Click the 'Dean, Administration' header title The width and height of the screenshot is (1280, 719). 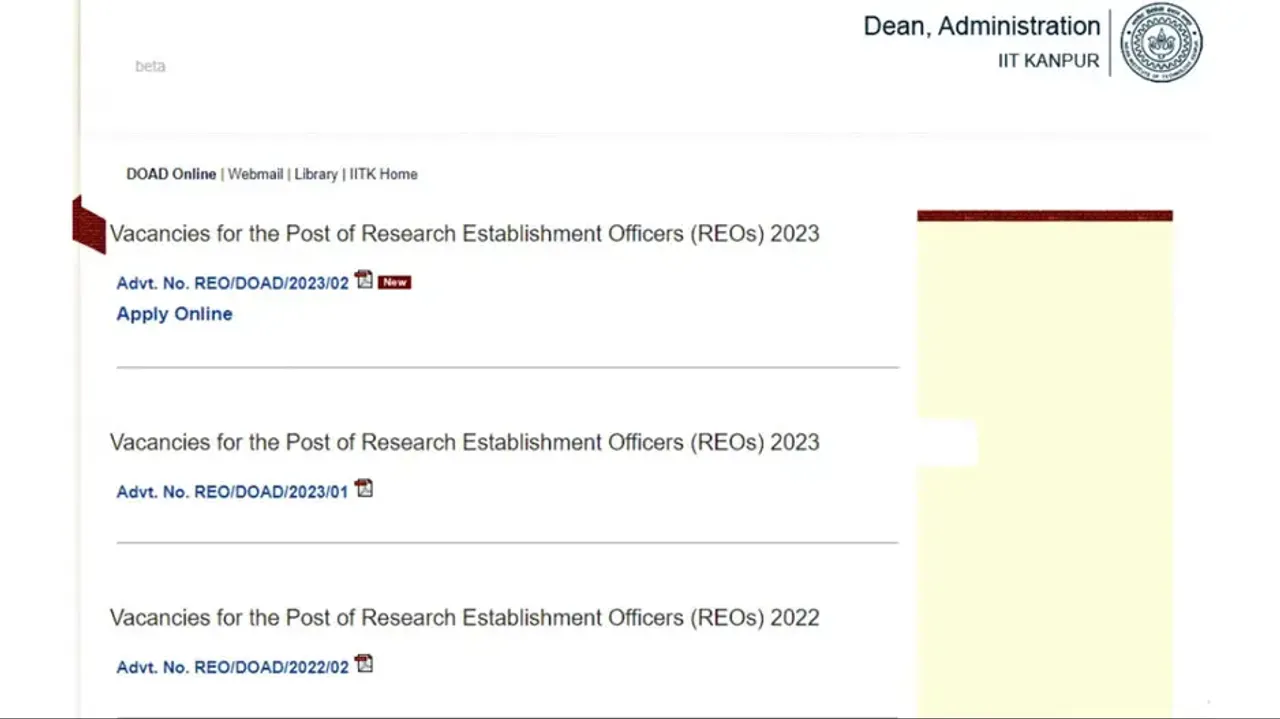(x=981, y=26)
